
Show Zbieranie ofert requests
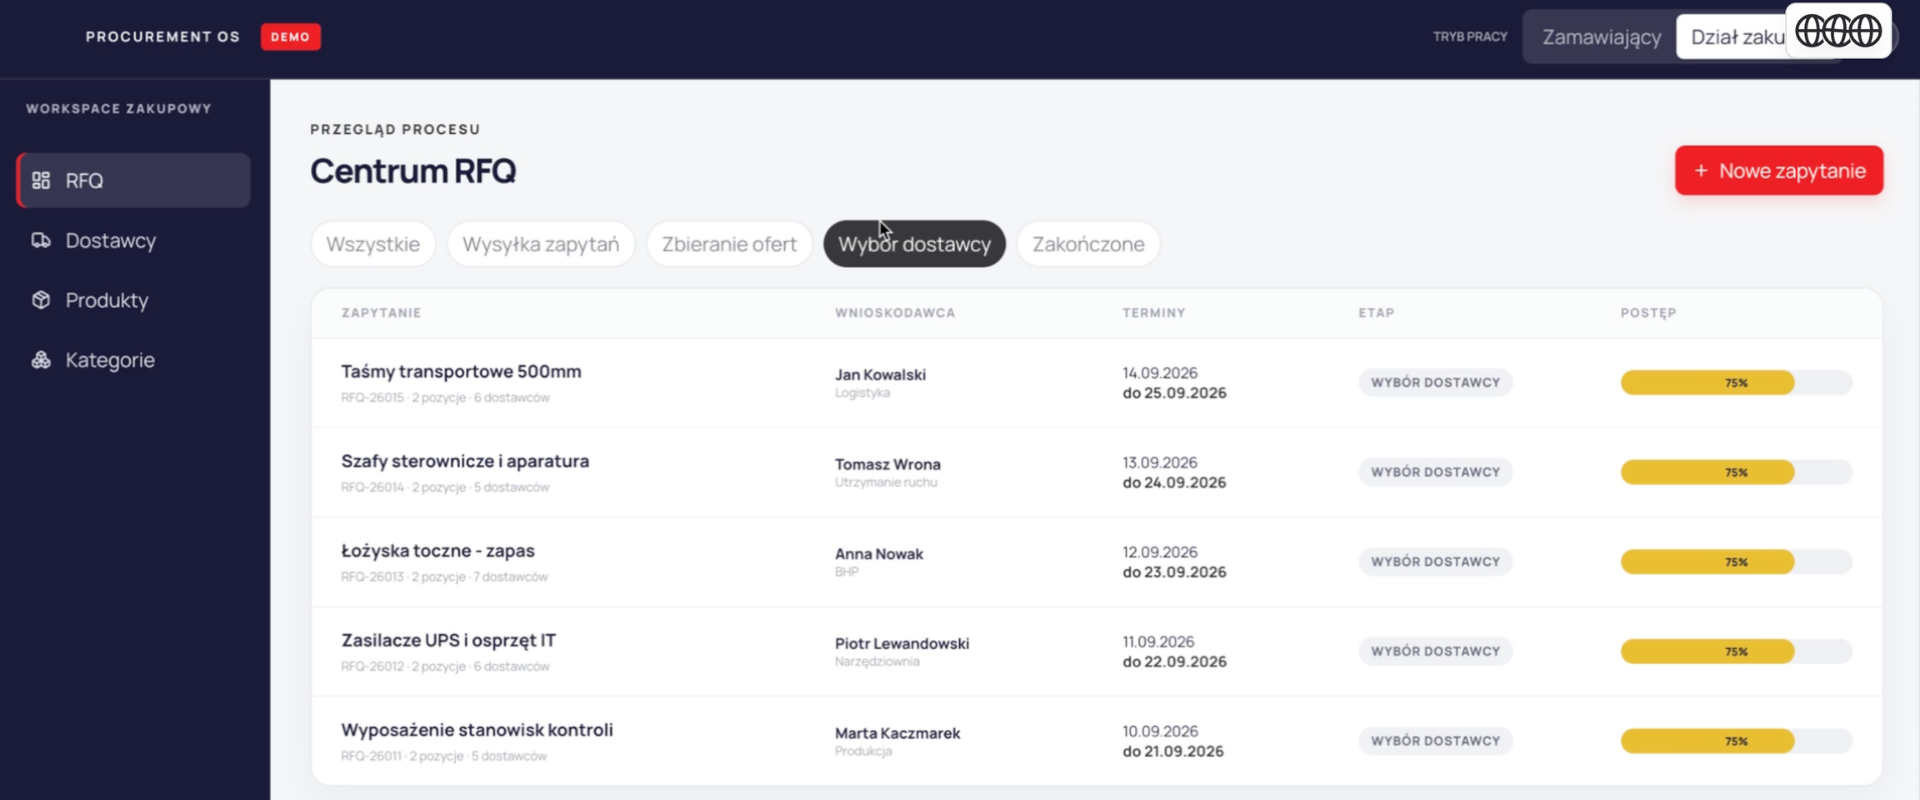[x=729, y=244]
